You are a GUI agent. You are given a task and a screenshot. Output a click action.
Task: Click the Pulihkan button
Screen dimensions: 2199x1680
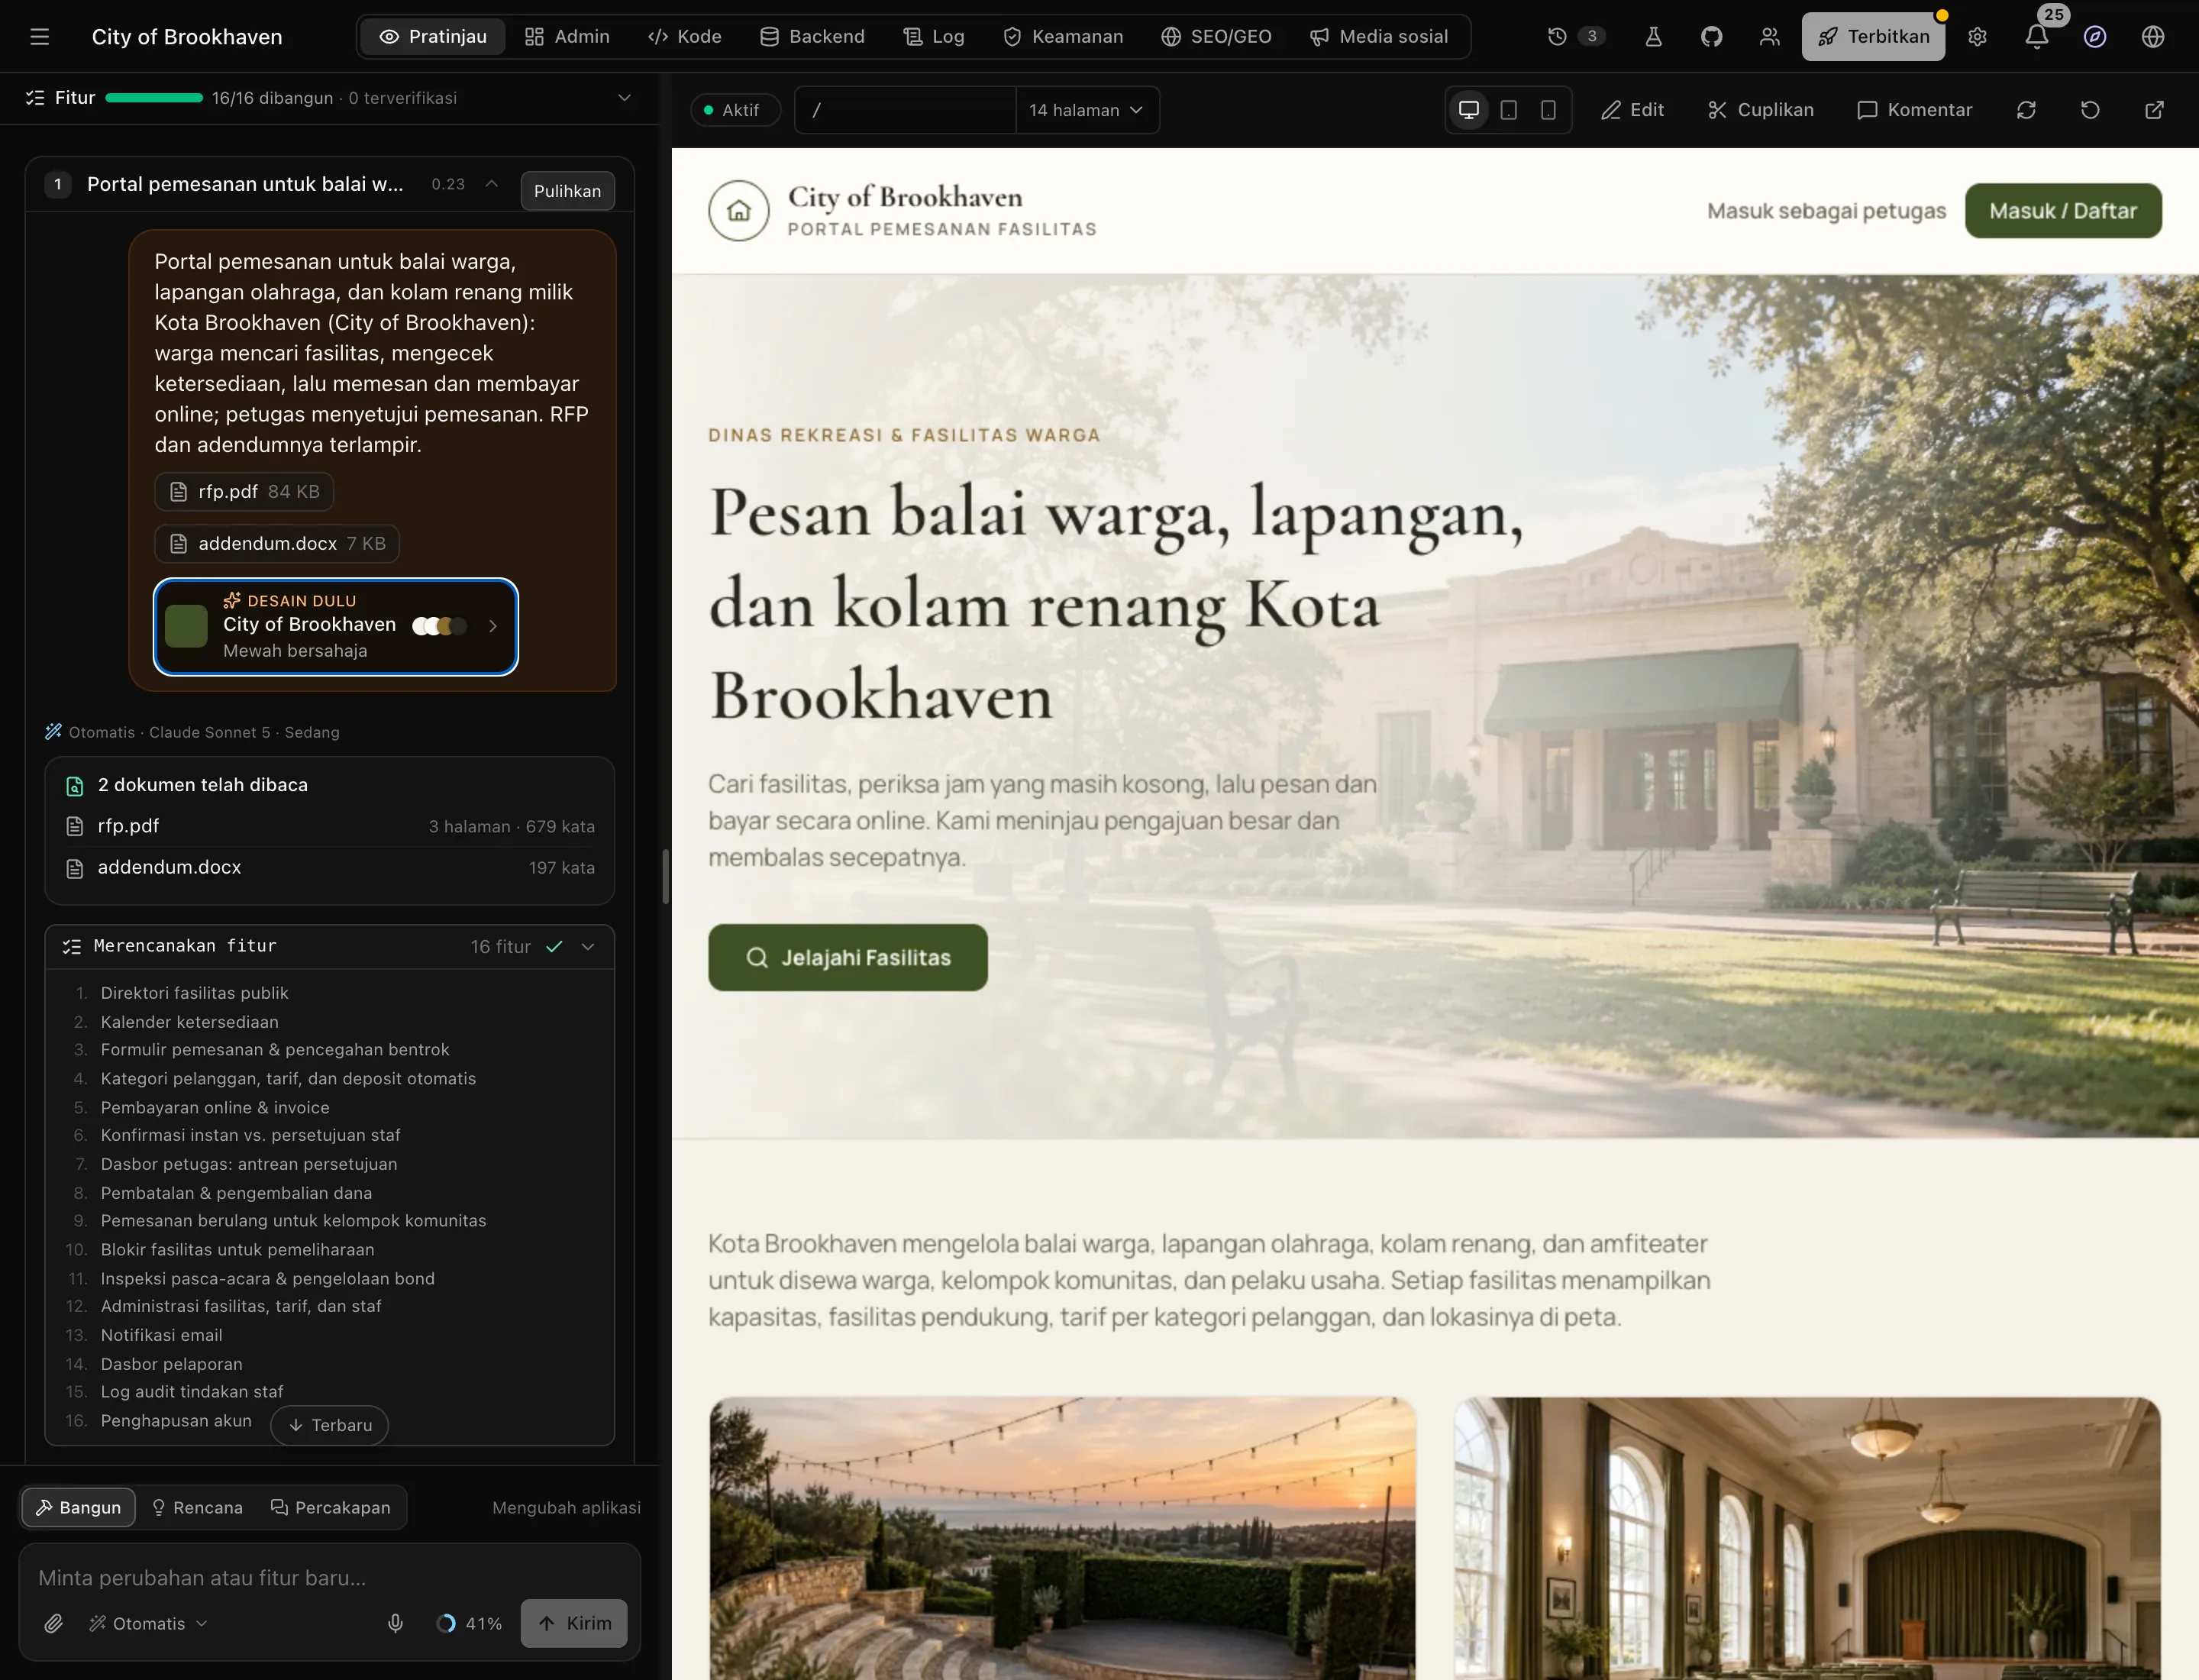(x=567, y=191)
